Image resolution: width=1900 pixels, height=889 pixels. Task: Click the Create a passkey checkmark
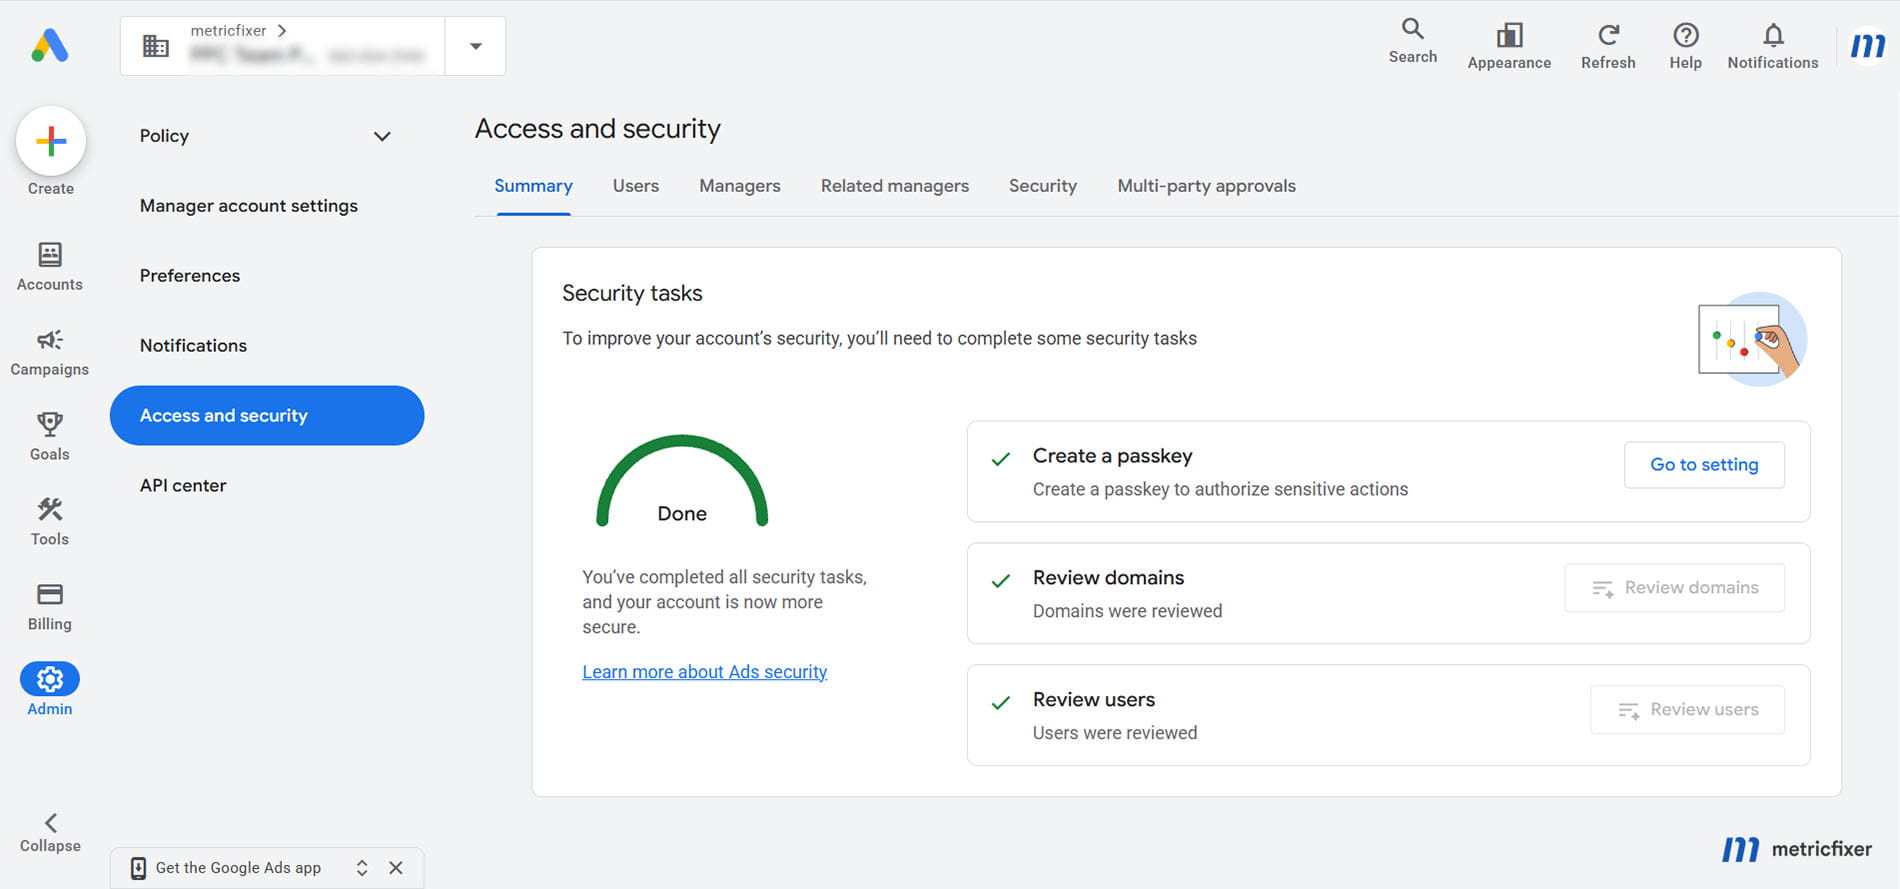pyautogui.click(x=1000, y=460)
